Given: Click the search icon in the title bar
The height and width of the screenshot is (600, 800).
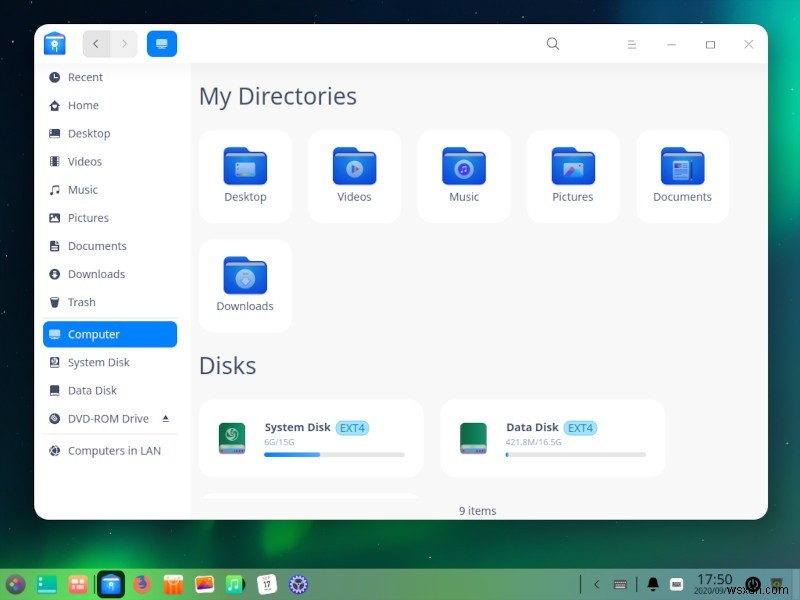Looking at the screenshot, I should point(553,44).
